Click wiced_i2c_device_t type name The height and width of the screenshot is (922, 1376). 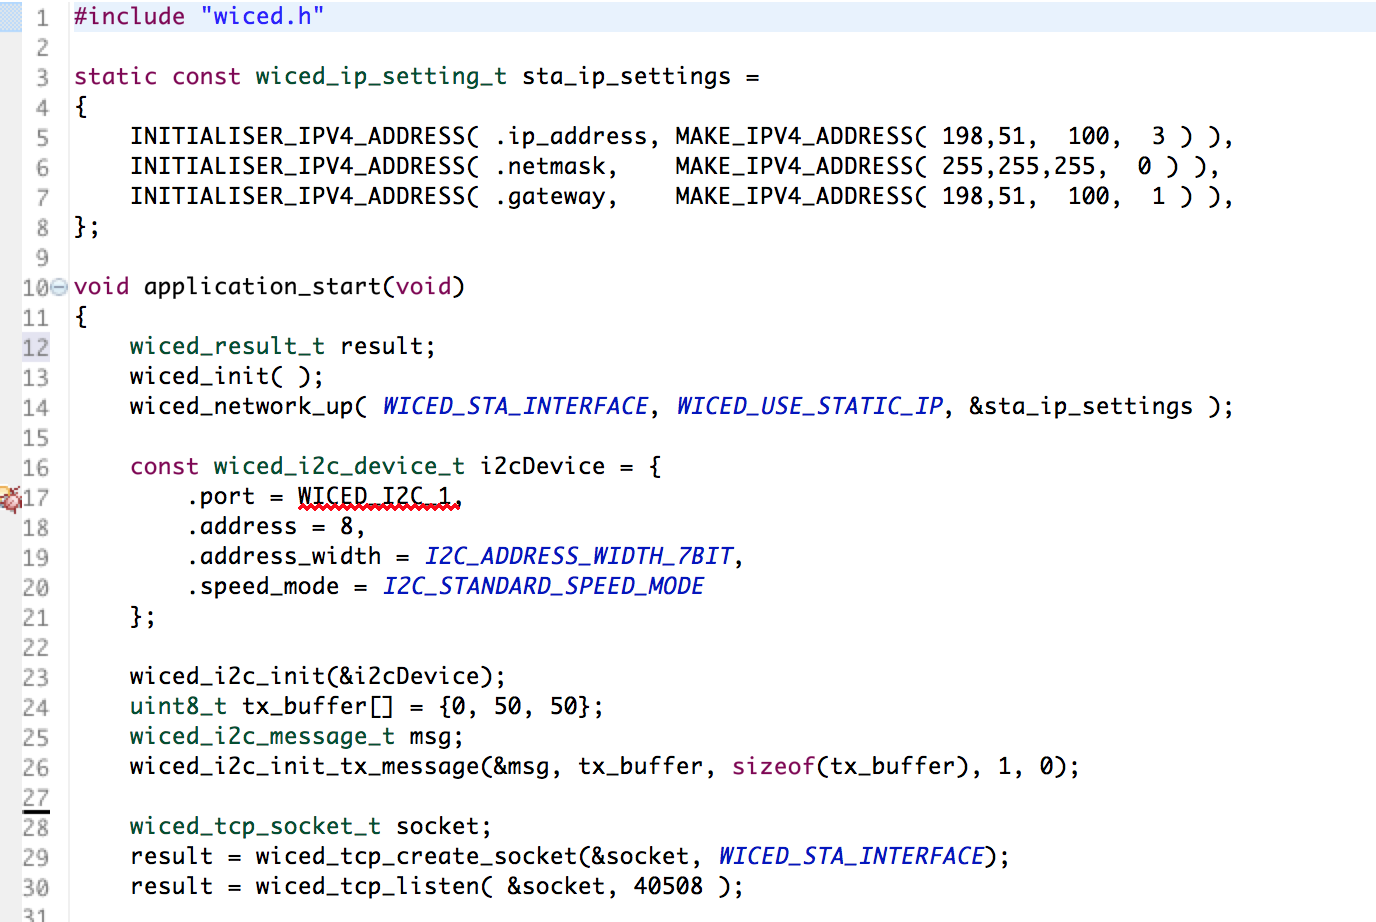tap(339, 466)
